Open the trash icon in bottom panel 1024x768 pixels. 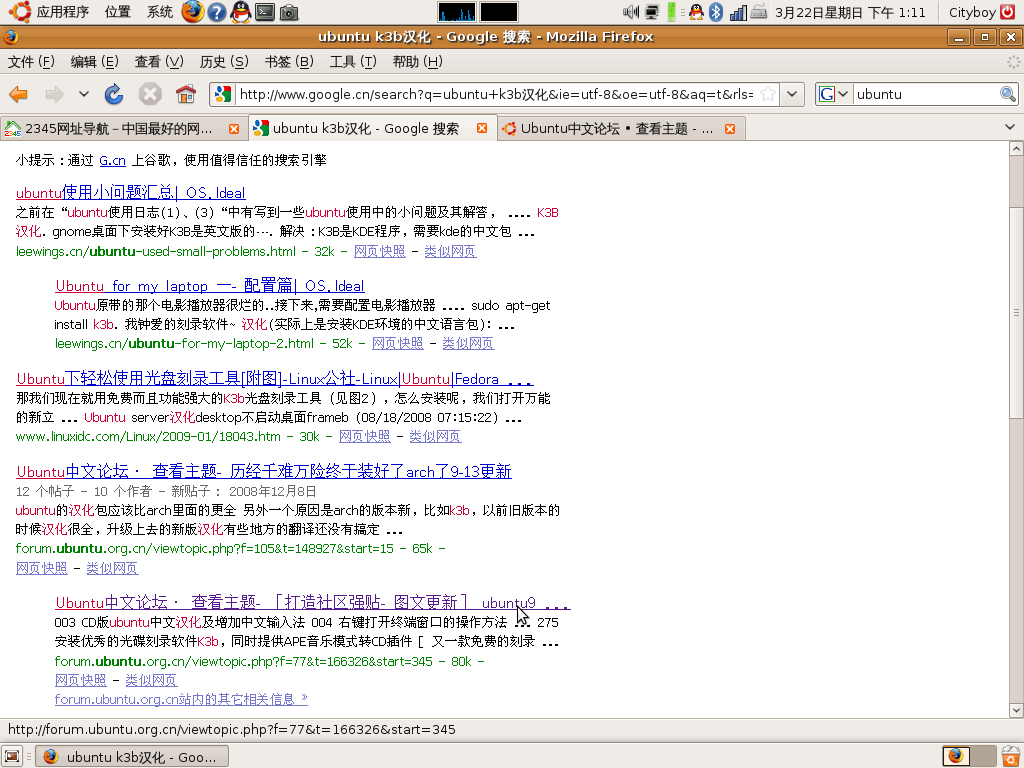pyautogui.click(x=1011, y=756)
